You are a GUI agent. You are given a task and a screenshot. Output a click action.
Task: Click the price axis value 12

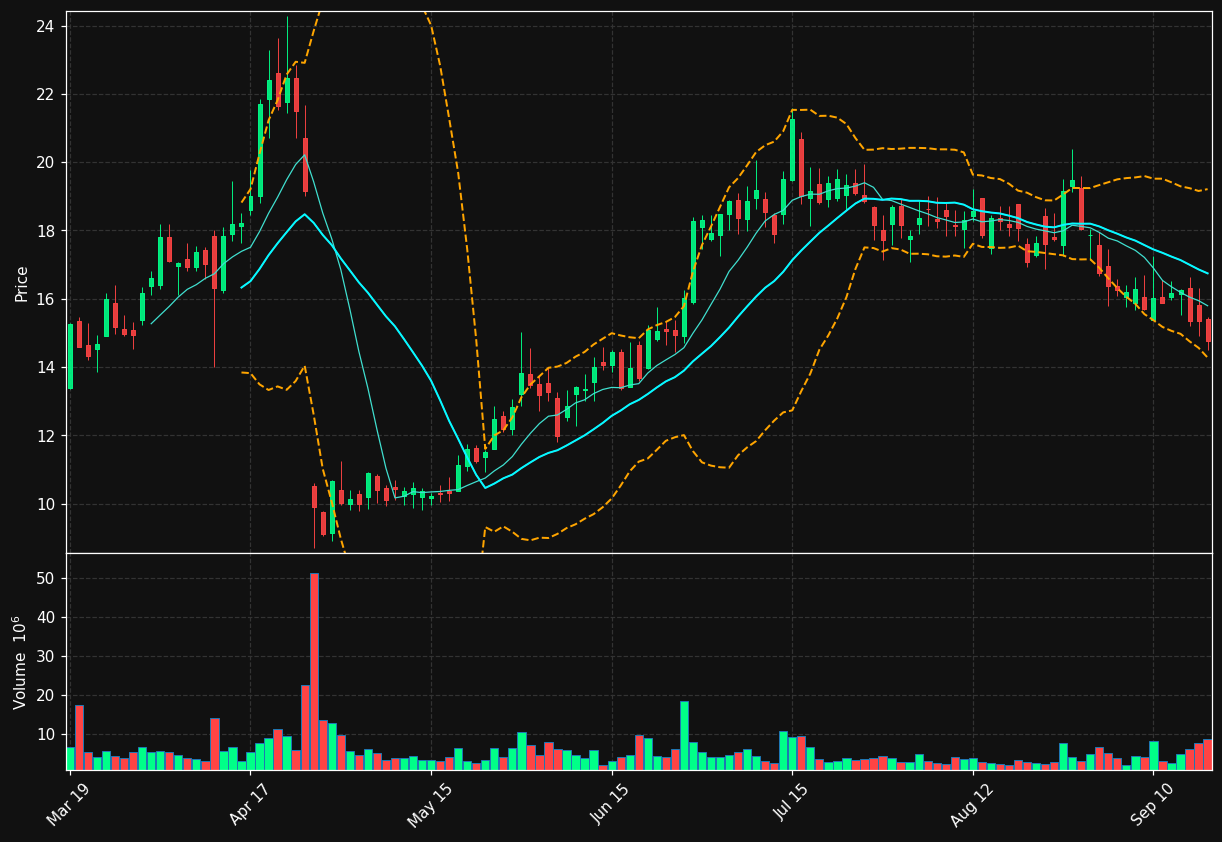pyautogui.click(x=44, y=436)
